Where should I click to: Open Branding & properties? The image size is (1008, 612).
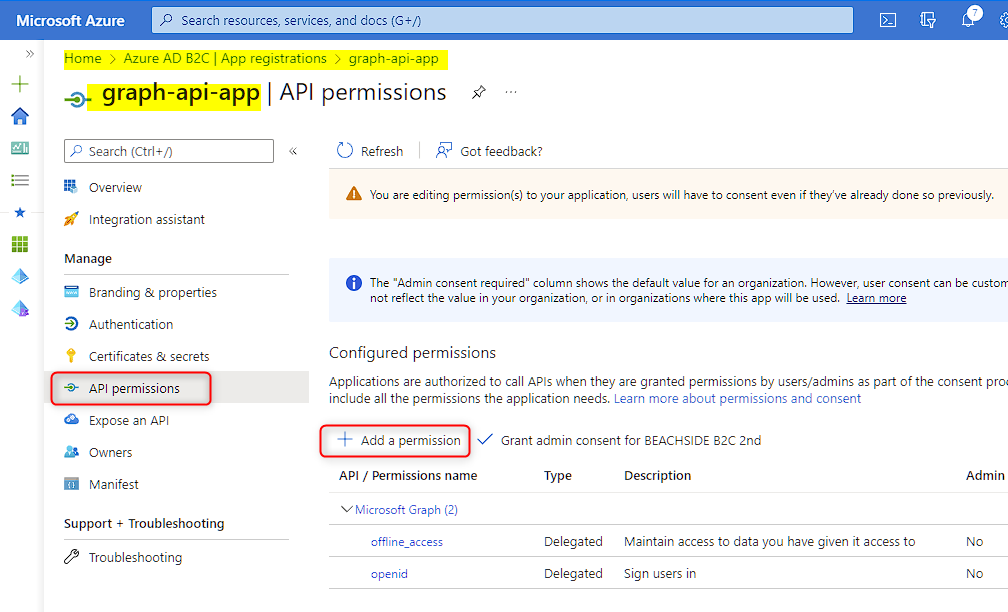pyautogui.click(x=152, y=292)
